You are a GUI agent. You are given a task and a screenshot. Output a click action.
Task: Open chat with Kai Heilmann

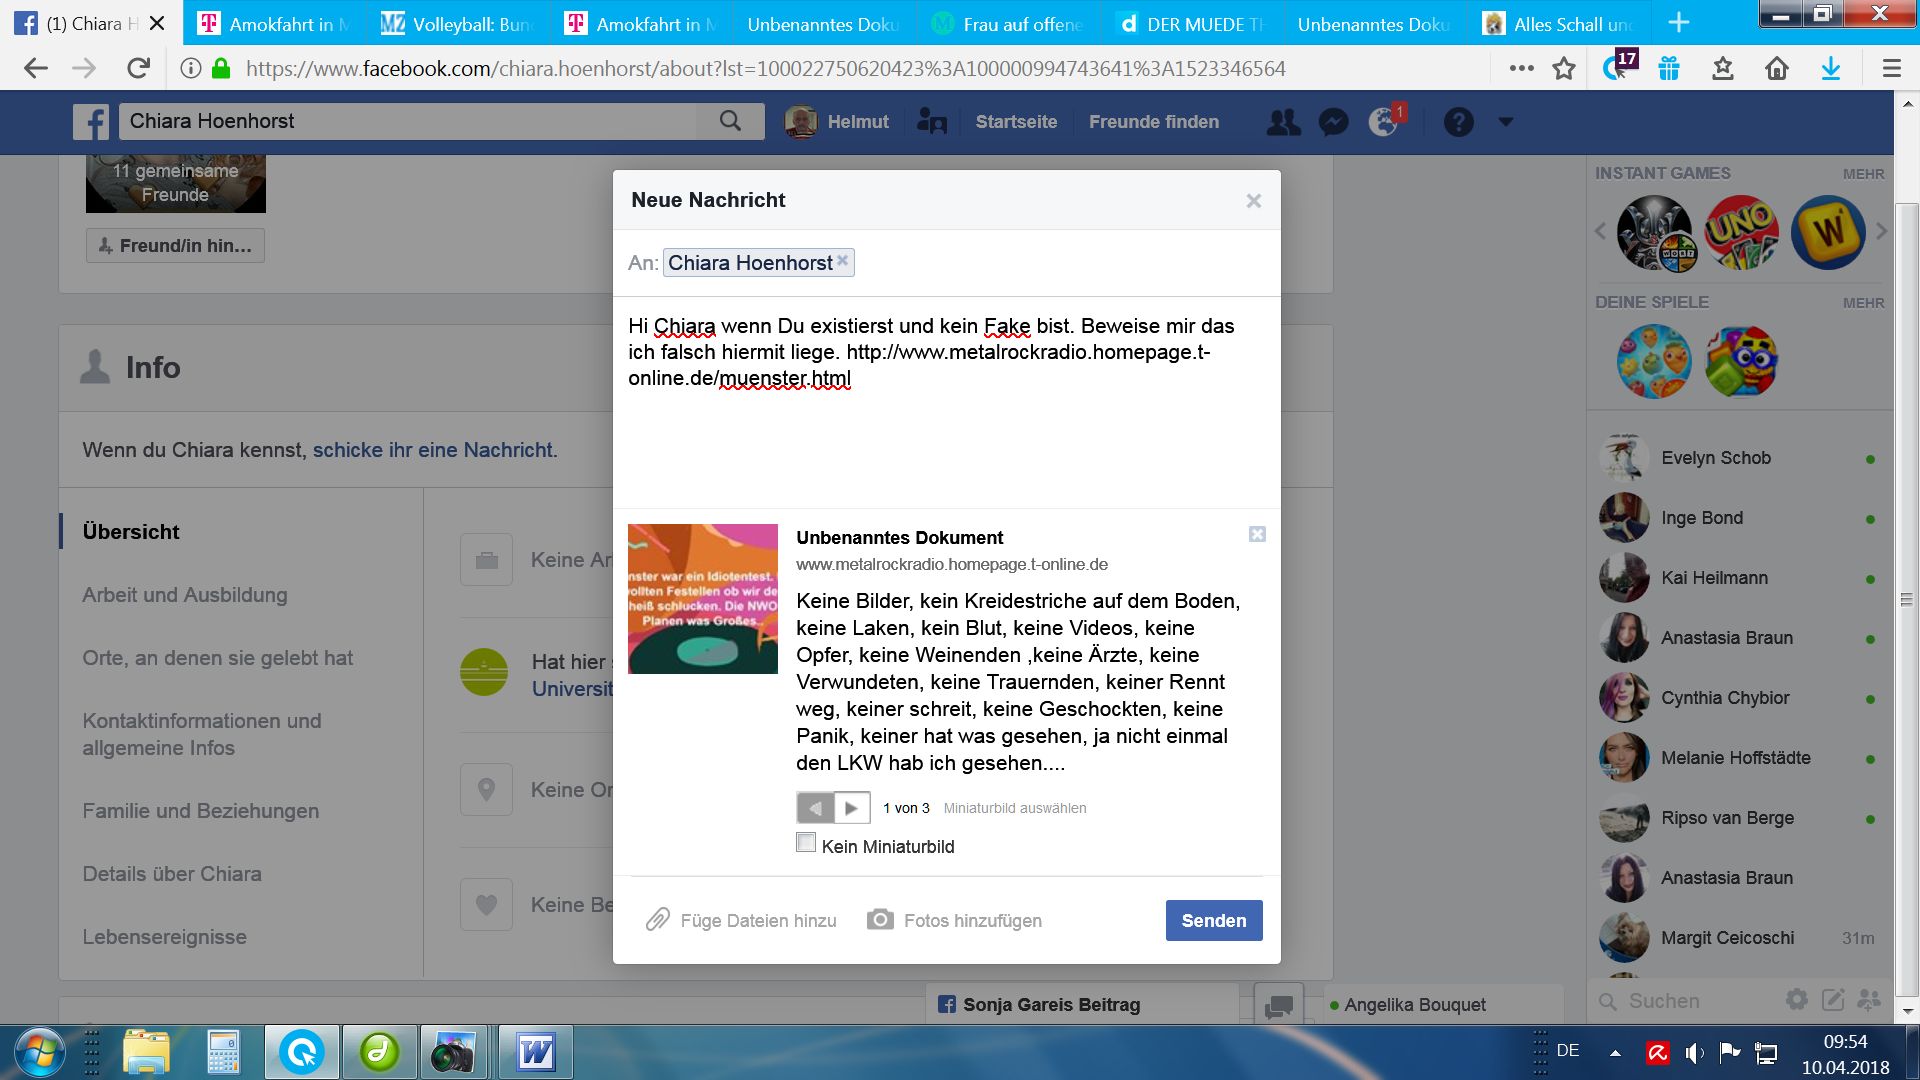pos(1740,578)
